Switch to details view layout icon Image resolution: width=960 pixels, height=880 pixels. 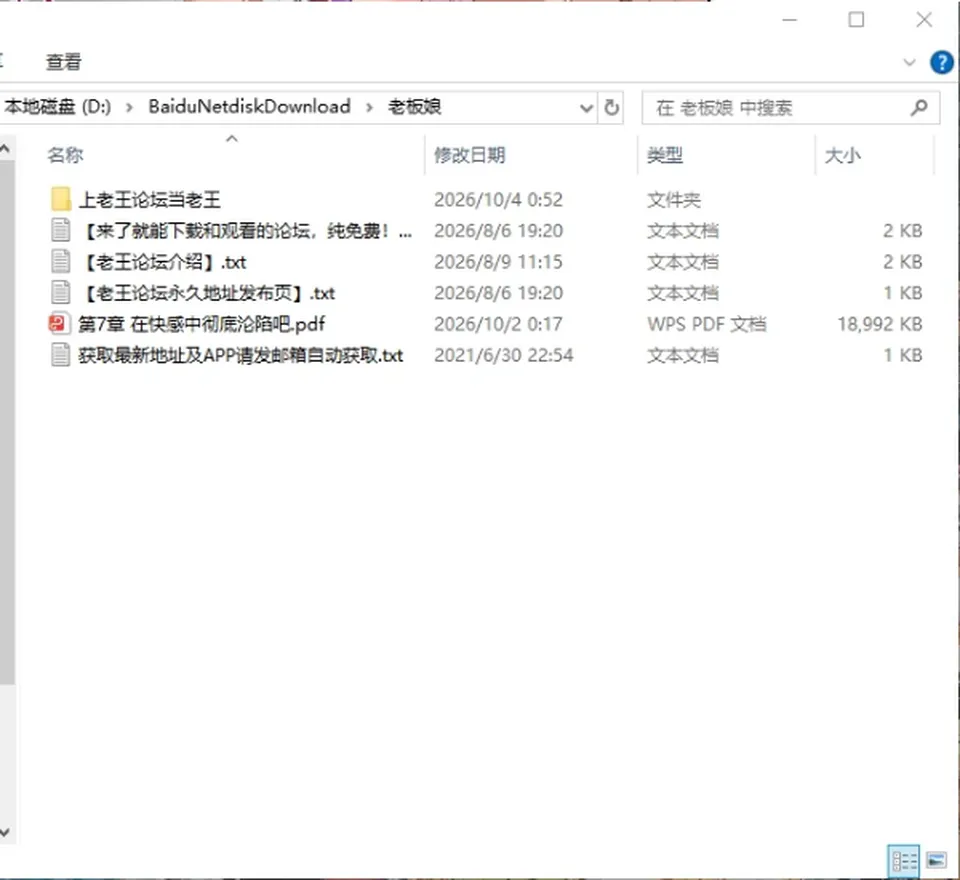[x=904, y=861]
